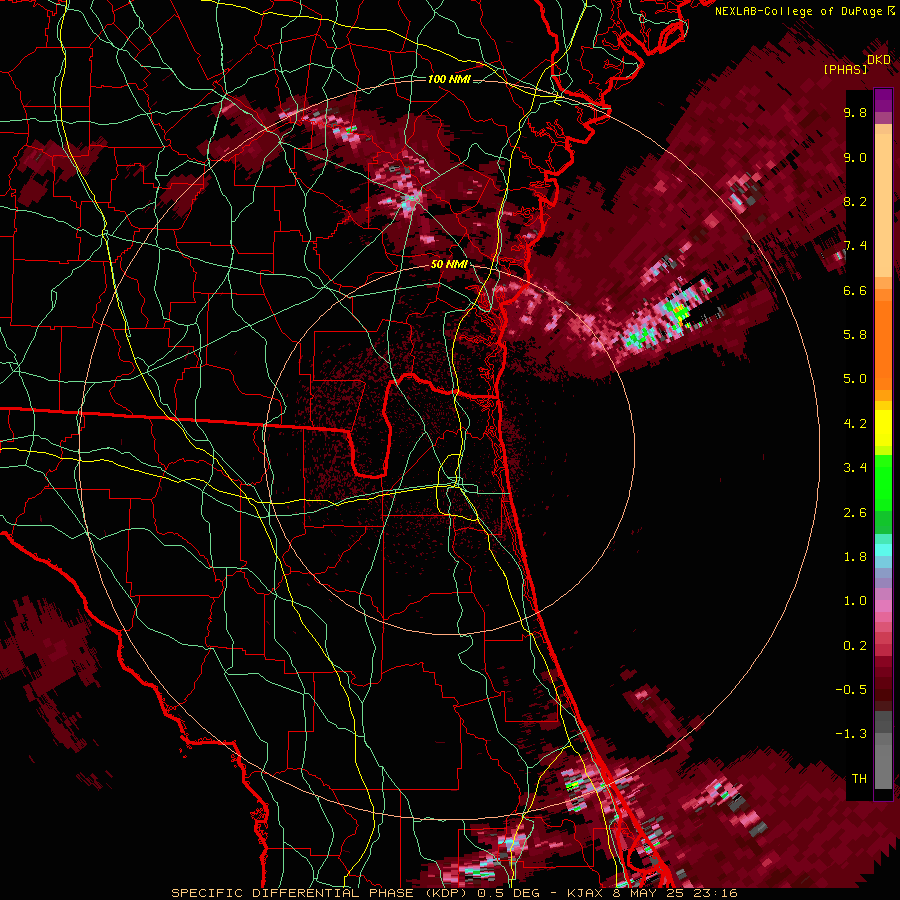Click the -0.5 scale value

tap(851, 690)
